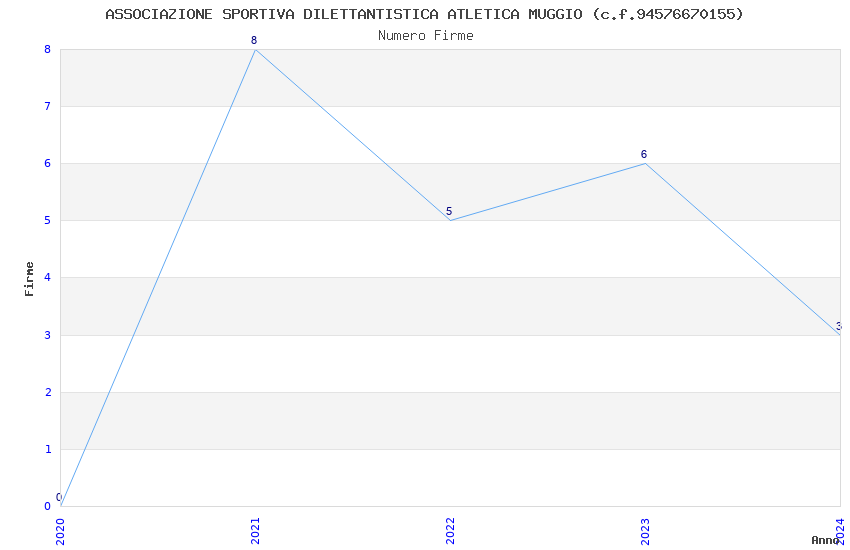Click the data point labeled 3 above 2024

(839, 334)
